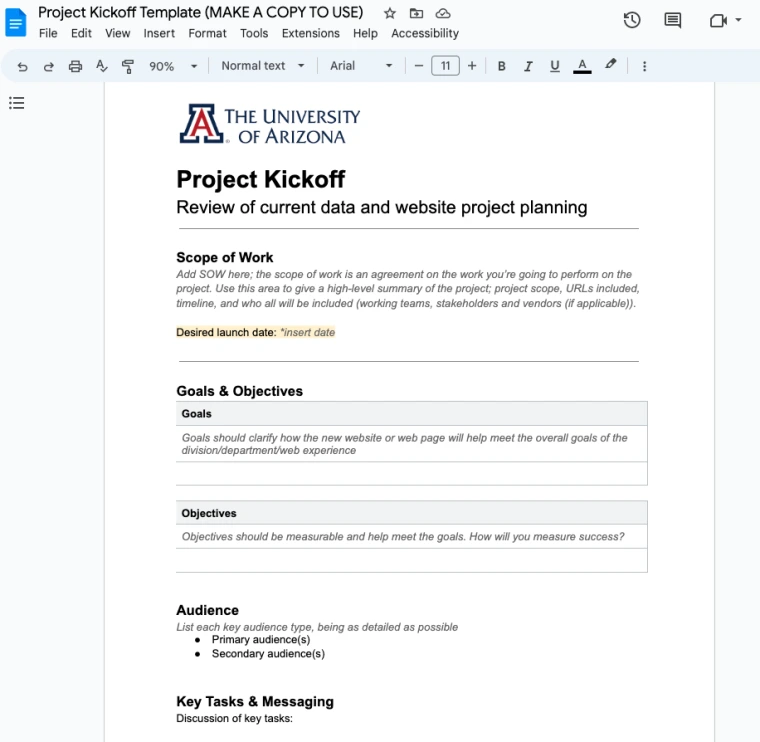Expand video call options arrow

pyautogui.click(x=738, y=20)
